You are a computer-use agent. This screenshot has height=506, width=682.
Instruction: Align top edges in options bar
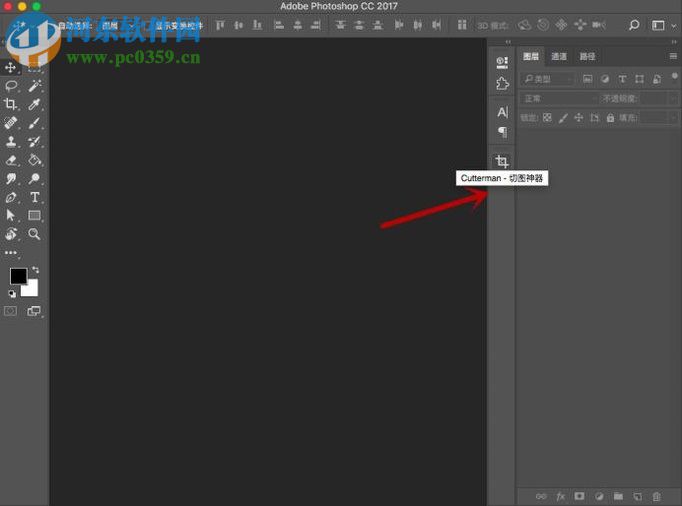pyautogui.click(x=220, y=25)
